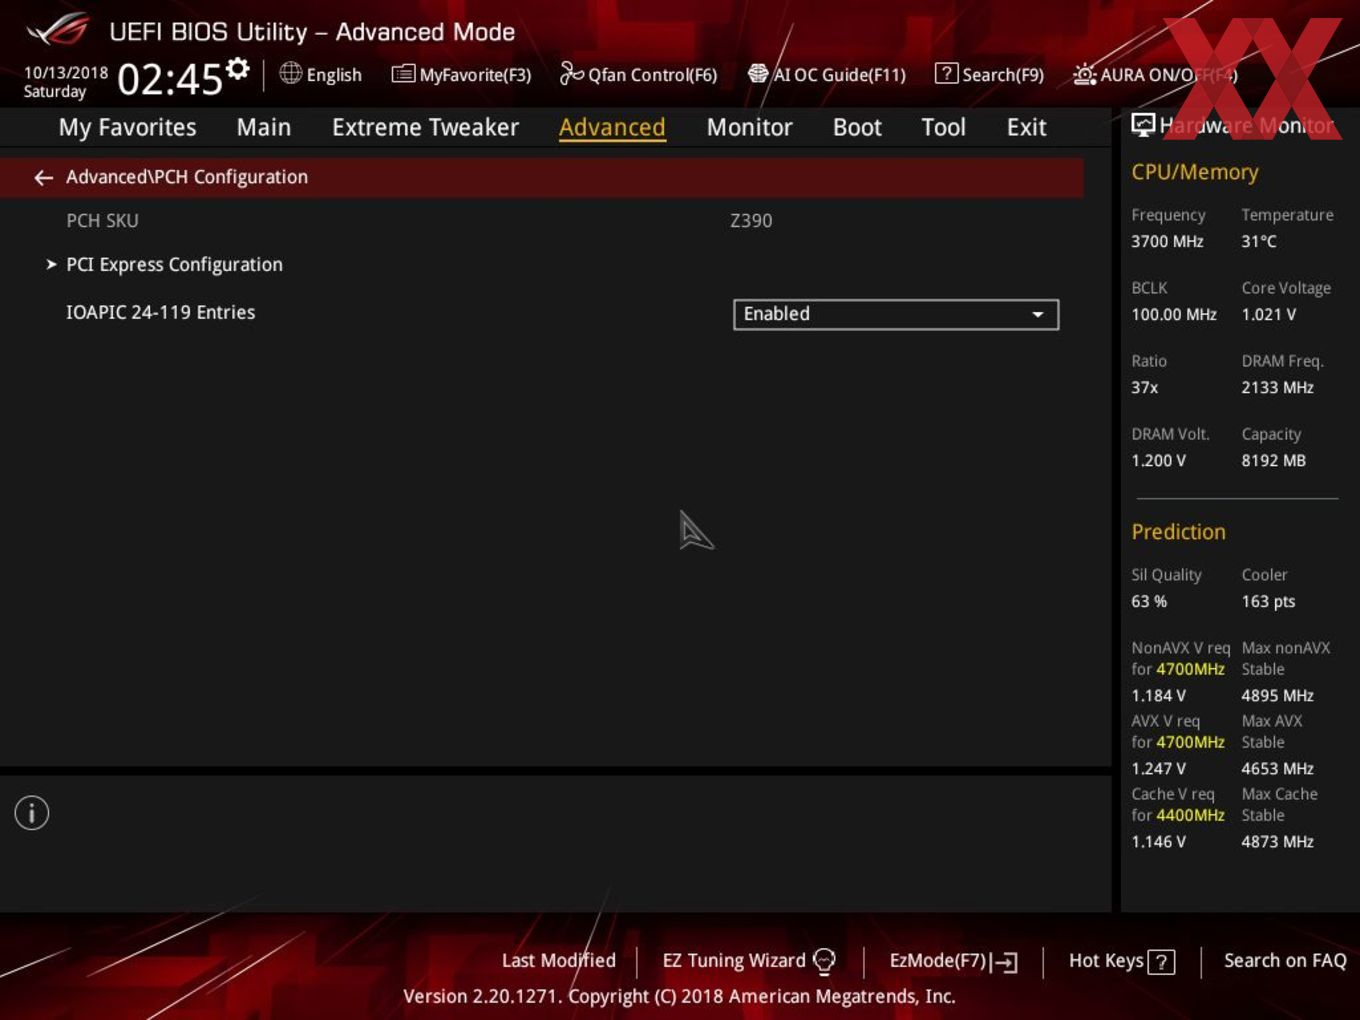
Task: Click the 63 % Sil Quality value
Action: point(1149,601)
